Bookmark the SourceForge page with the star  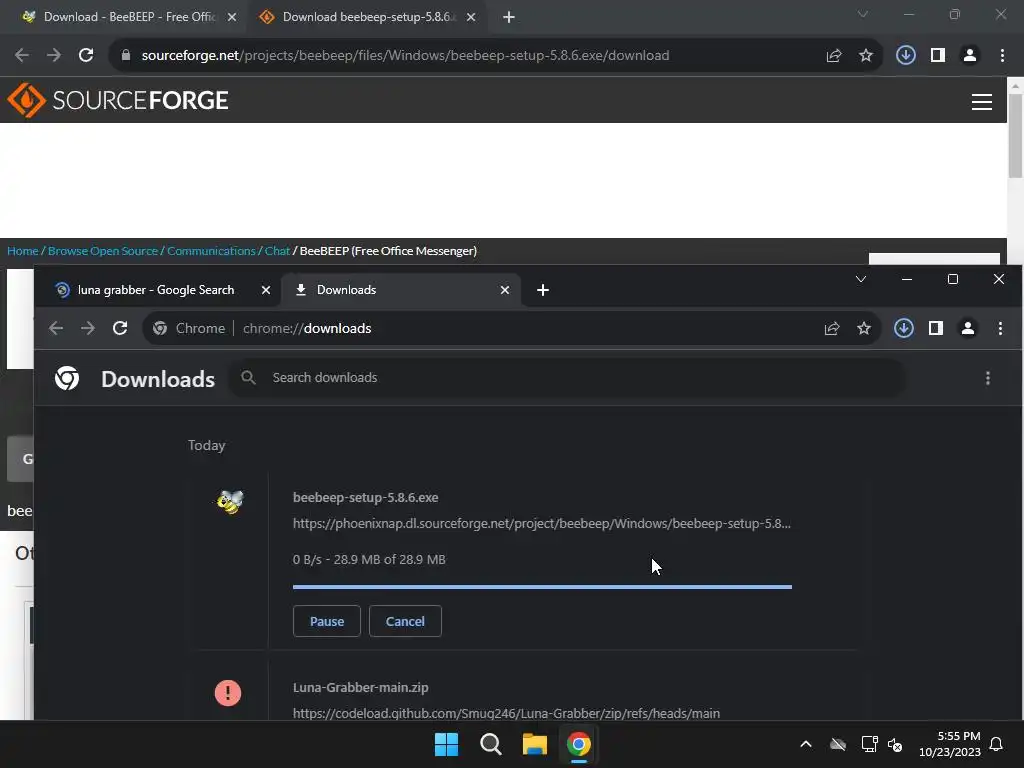(866, 56)
